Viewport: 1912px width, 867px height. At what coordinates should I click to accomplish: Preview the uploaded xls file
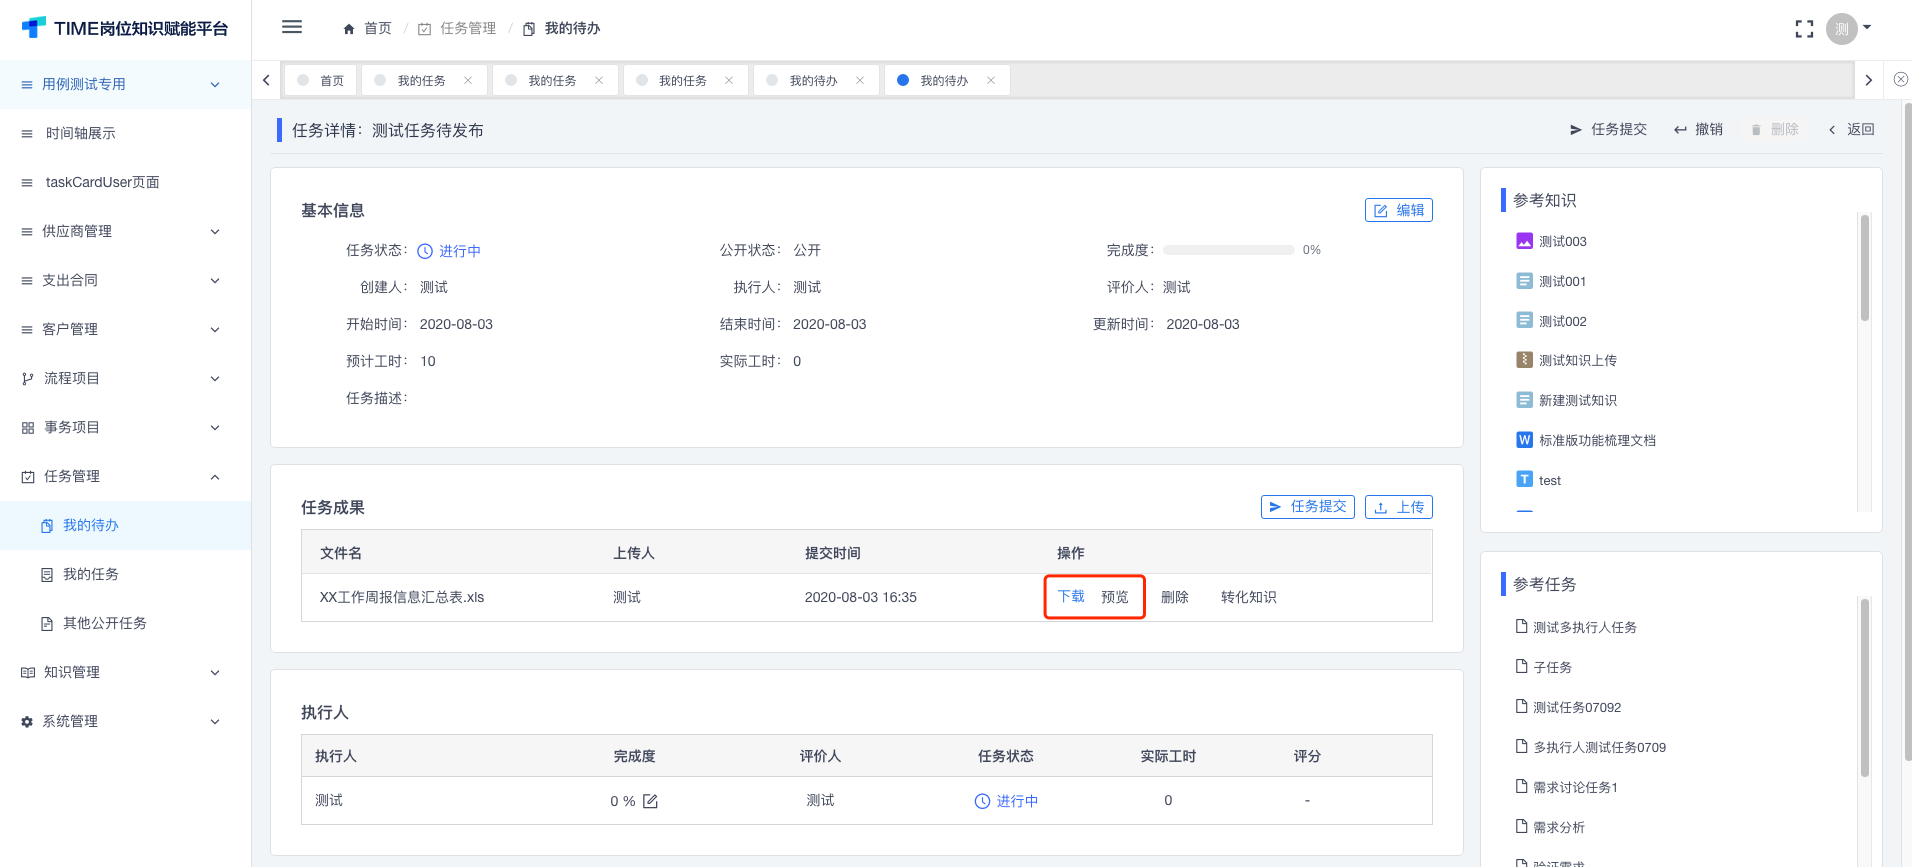(1115, 597)
